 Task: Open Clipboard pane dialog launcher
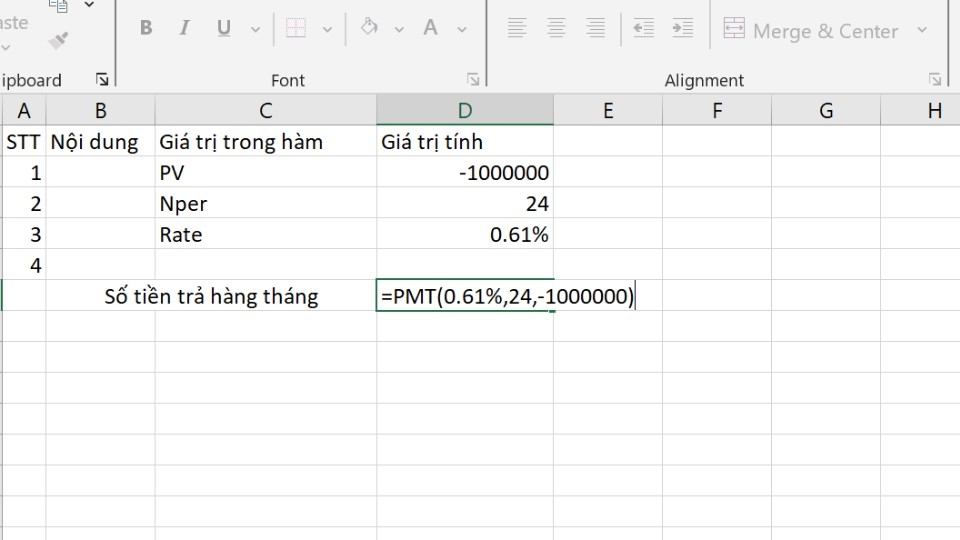102,79
